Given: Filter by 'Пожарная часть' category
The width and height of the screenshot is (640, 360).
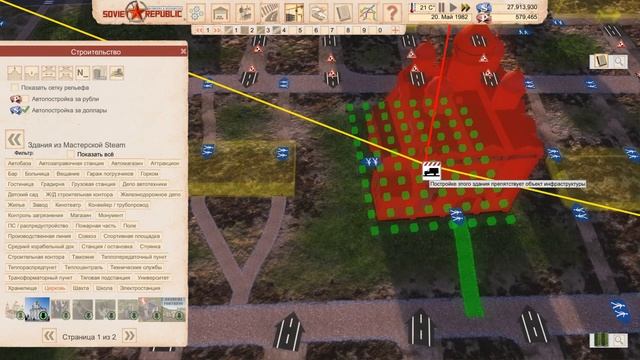Looking at the screenshot, I should tap(96, 226).
